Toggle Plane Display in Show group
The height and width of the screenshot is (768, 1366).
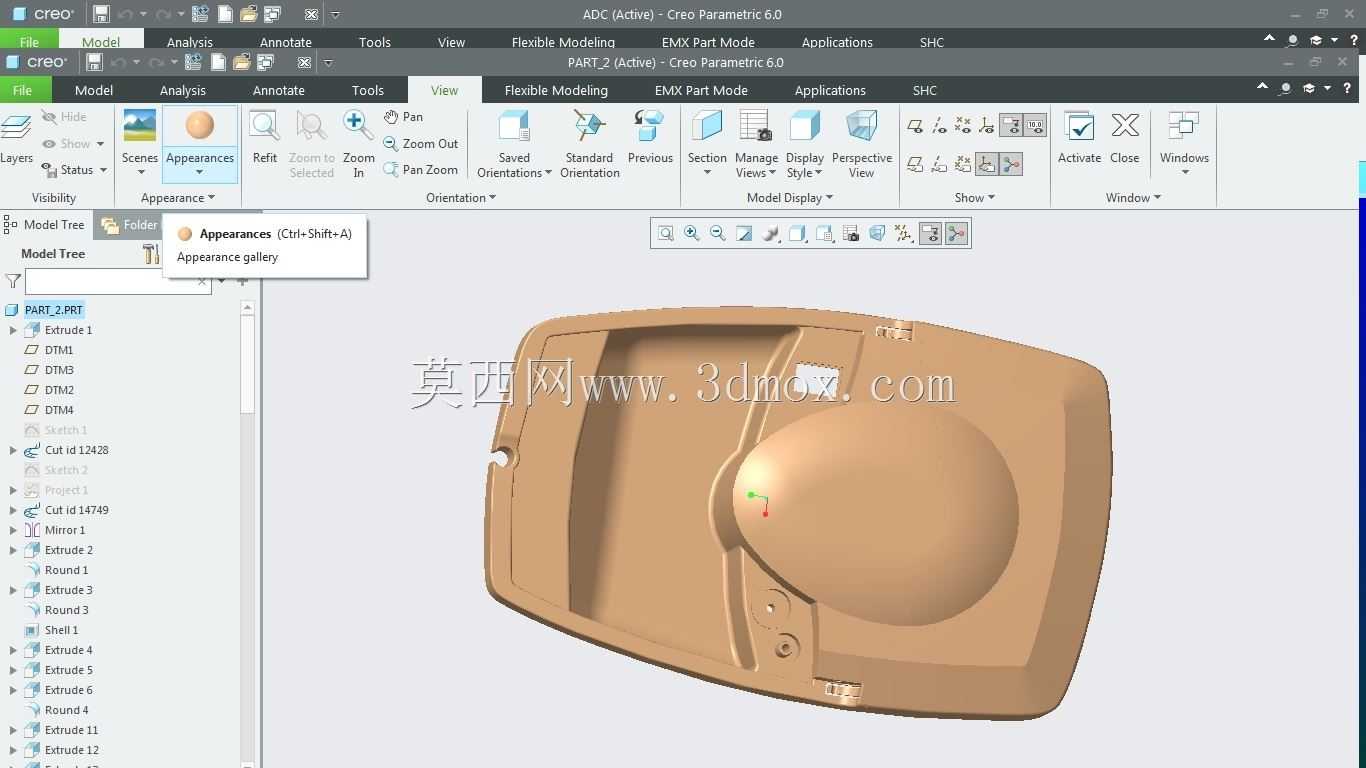(x=915, y=126)
